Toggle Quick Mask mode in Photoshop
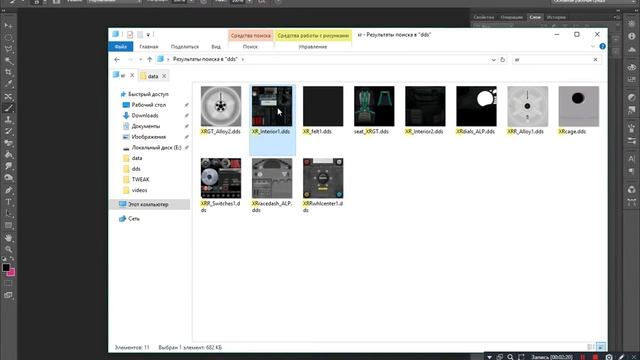 [x=8, y=283]
